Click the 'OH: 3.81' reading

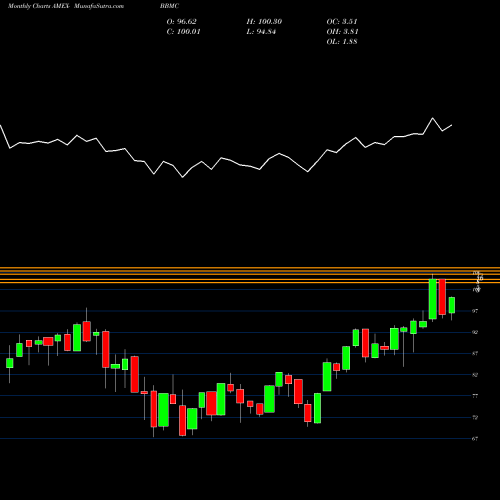343,32
